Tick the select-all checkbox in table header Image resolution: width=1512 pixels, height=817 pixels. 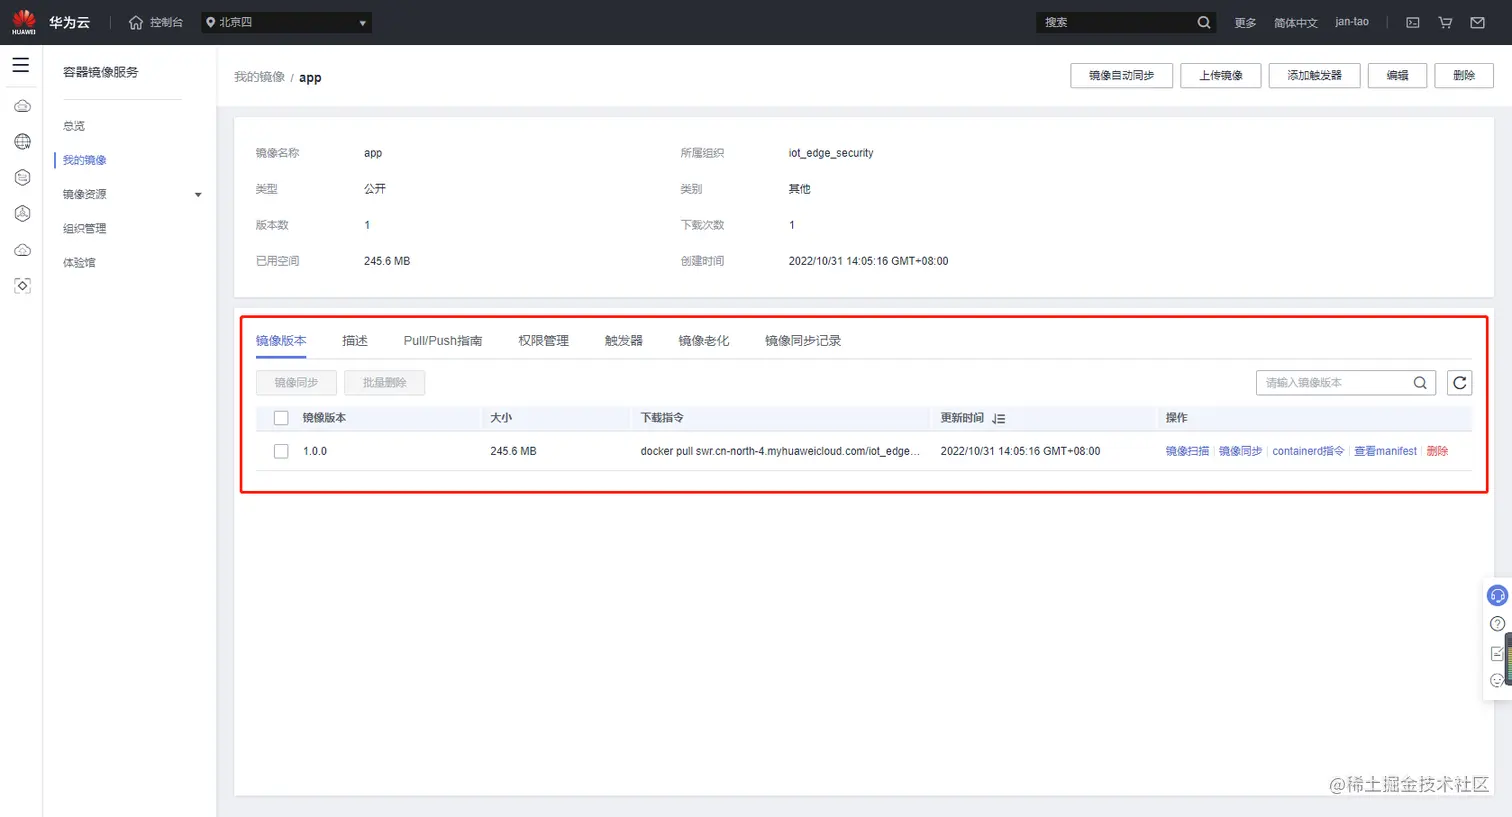[x=281, y=418]
